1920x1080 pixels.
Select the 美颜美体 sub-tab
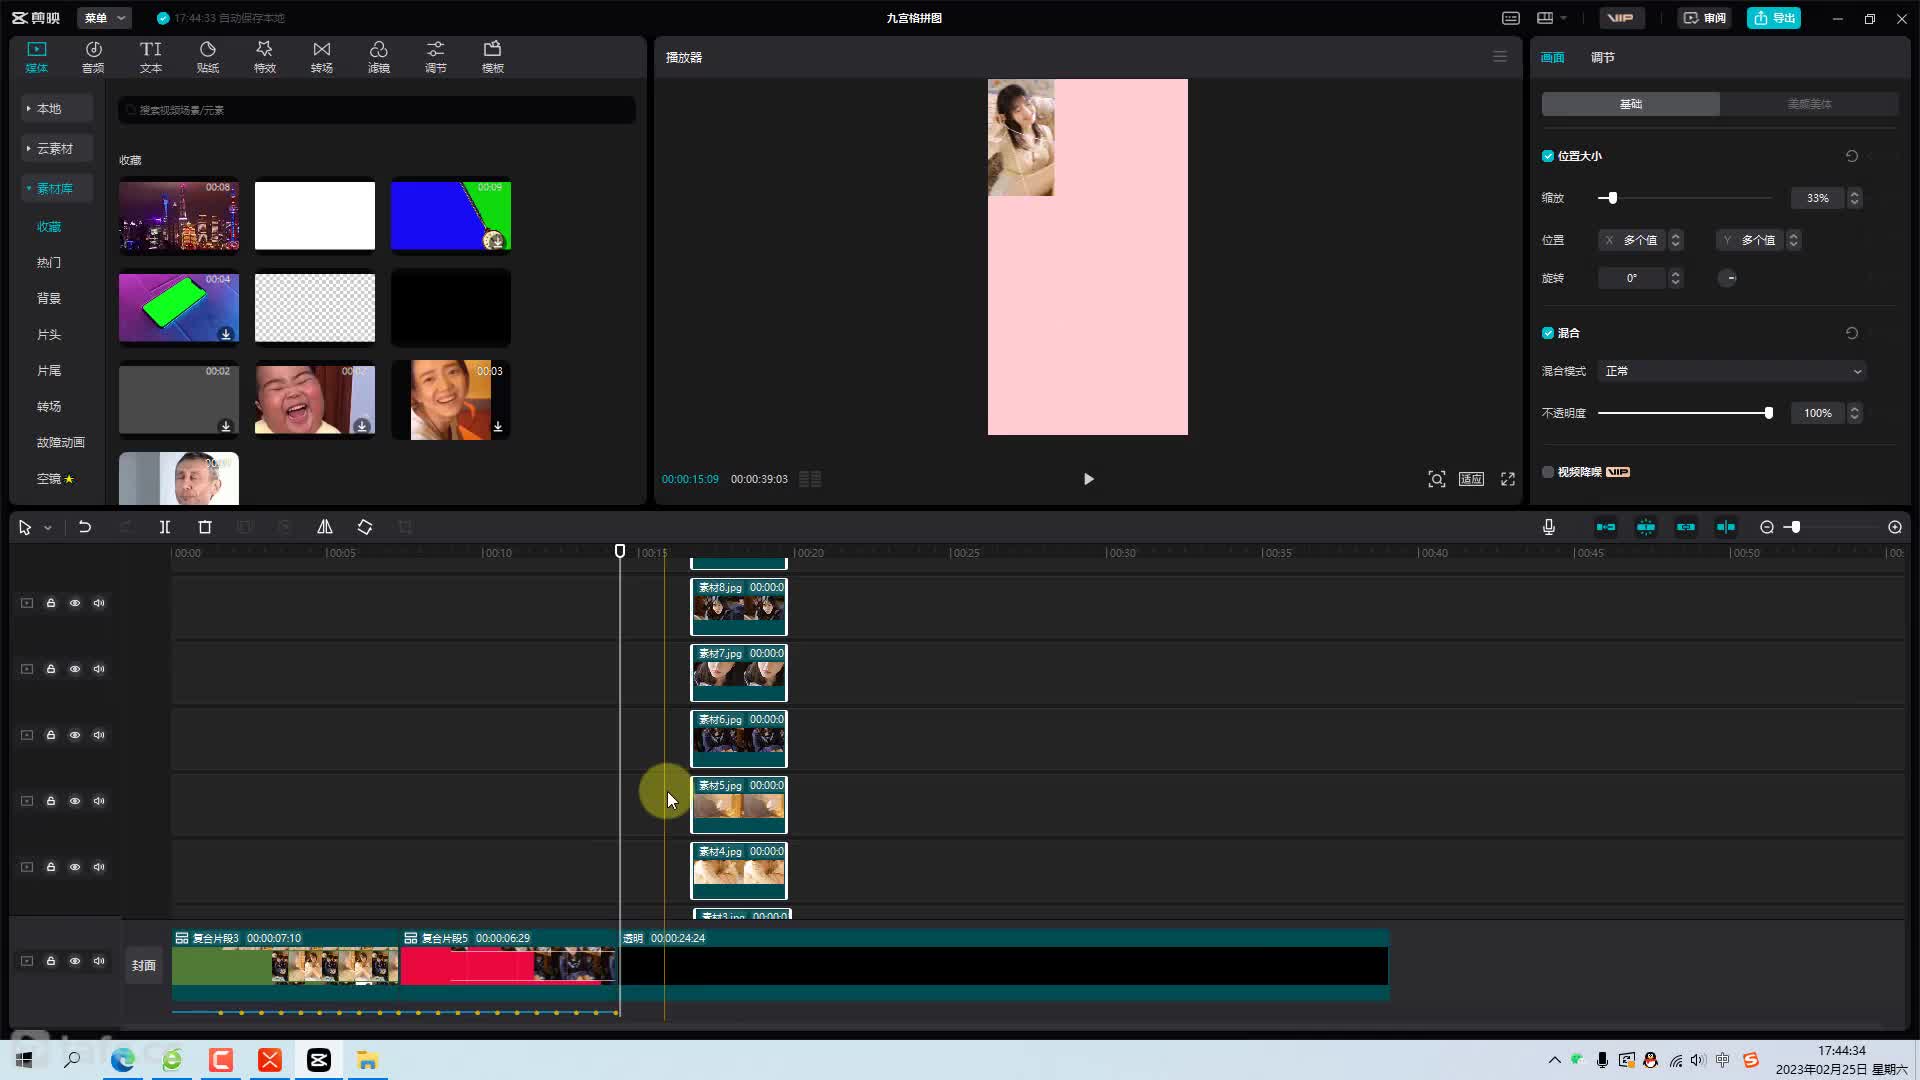click(x=1810, y=104)
